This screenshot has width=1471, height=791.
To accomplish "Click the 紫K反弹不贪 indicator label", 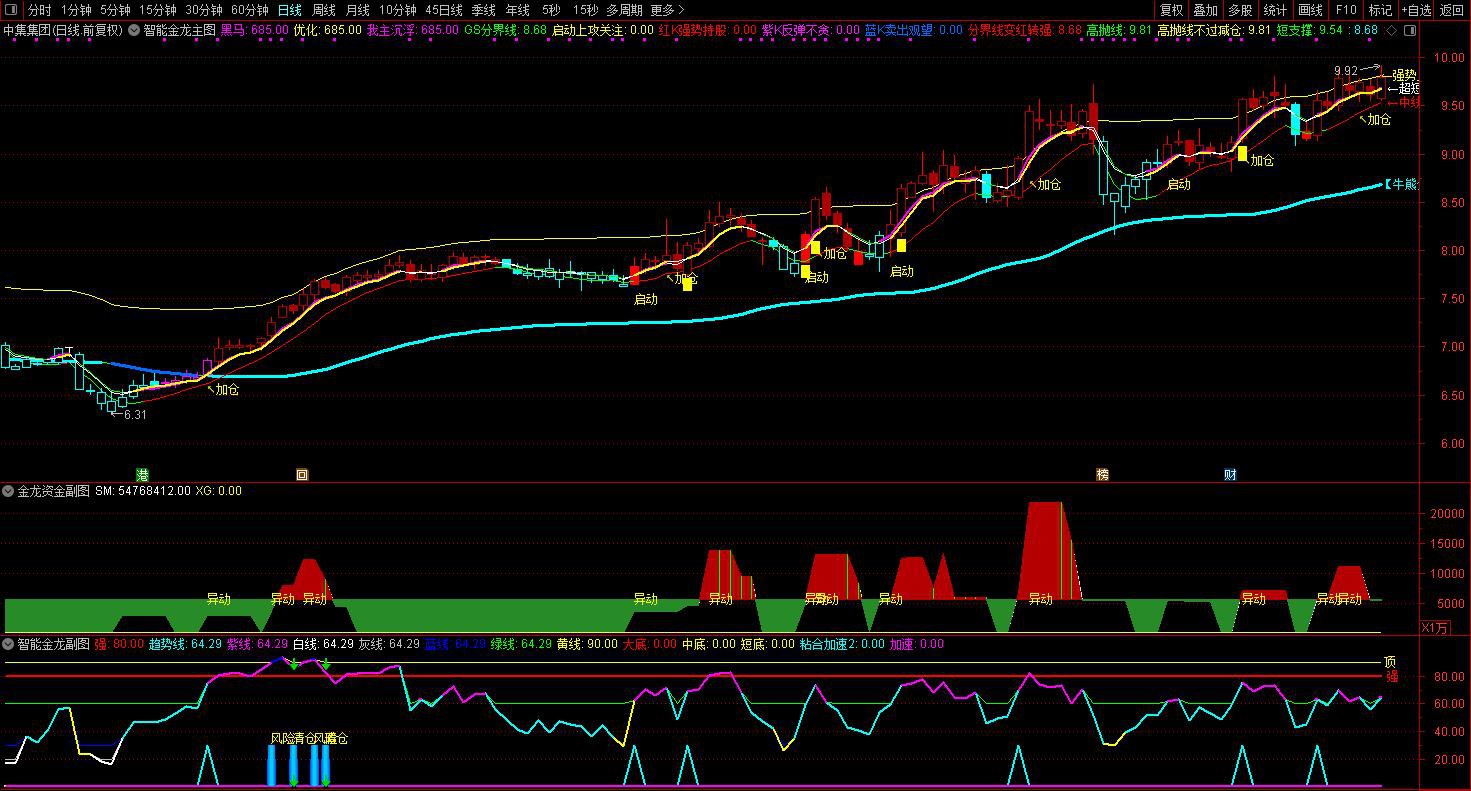I will 796,30.
